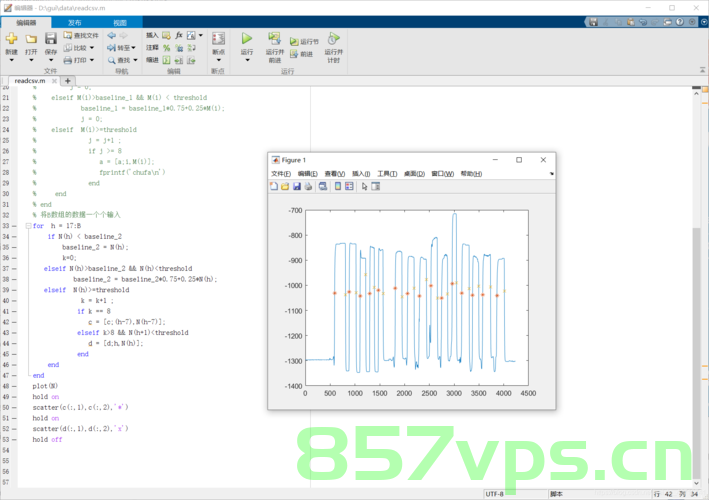Image resolution: width=709 pixels, height=500 pixels.
Task: Click Insert Legend icon in Figure 1 toolbar
Action: tap(349, 186)
